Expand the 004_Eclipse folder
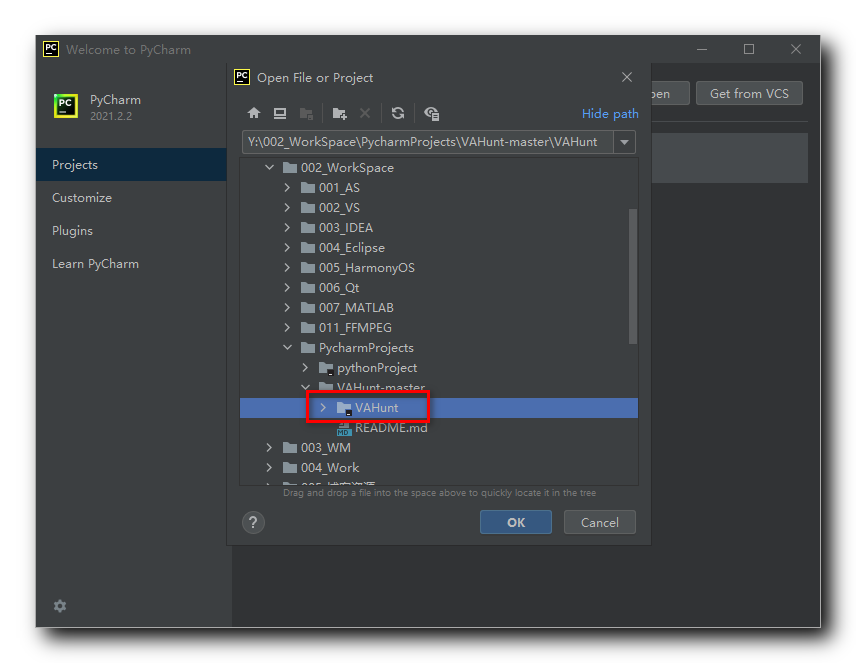Image resolution: width=856 pixels, height=663 pixels. pyautogui.click(x=287, y=247)
